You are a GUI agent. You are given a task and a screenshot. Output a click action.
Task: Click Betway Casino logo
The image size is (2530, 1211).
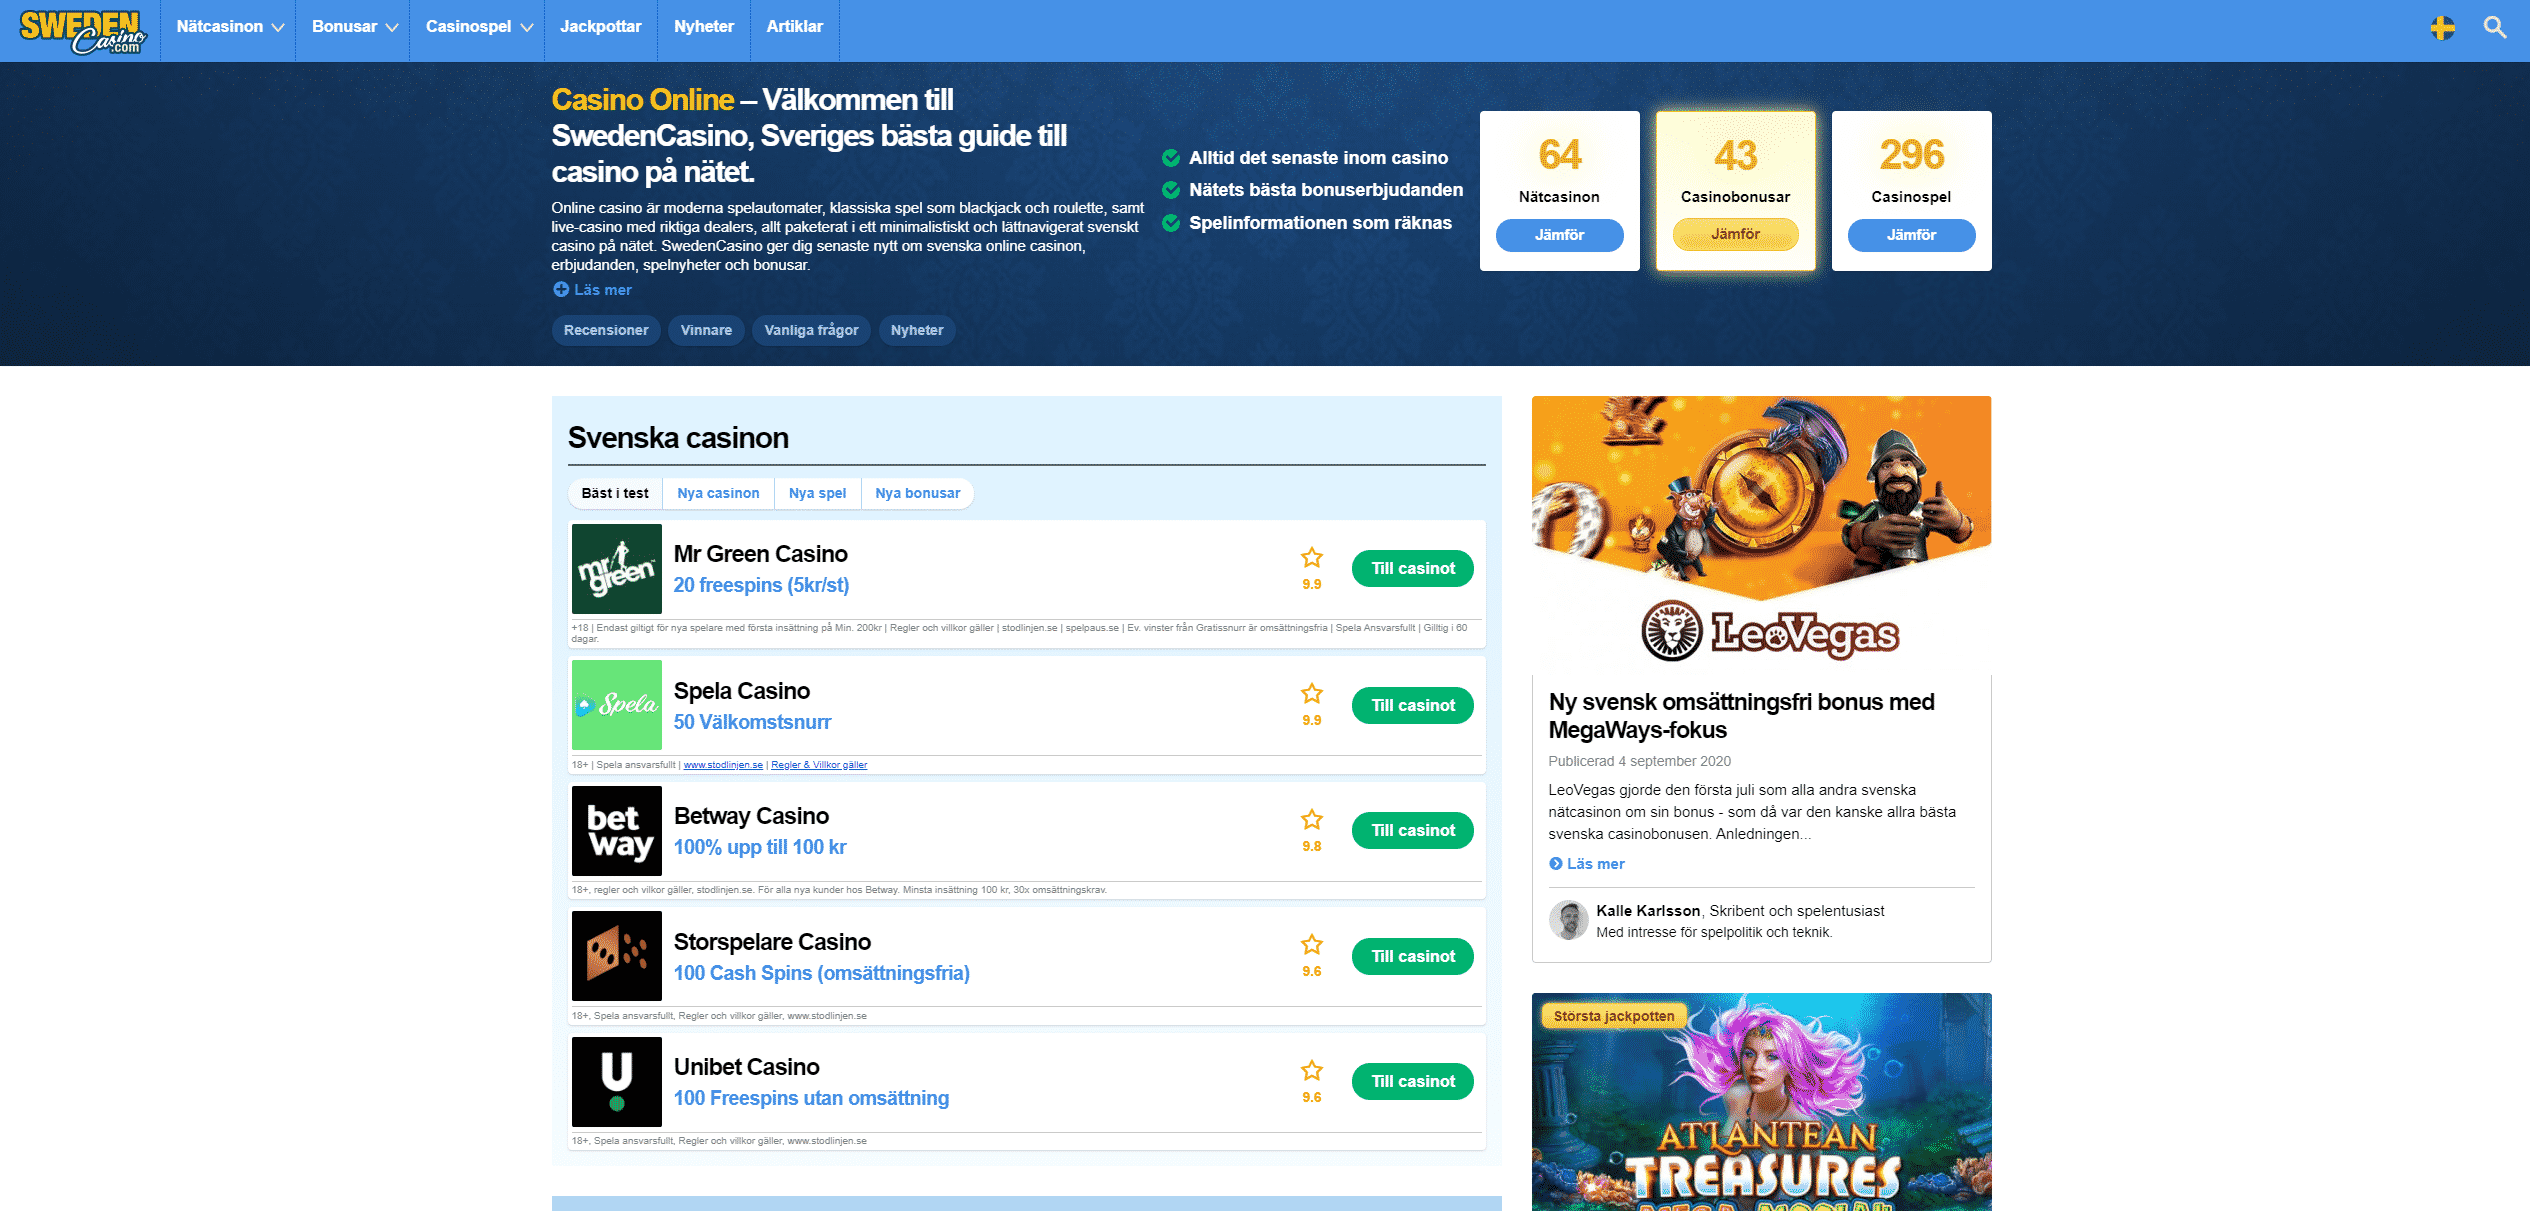click(x=617, y=831)
